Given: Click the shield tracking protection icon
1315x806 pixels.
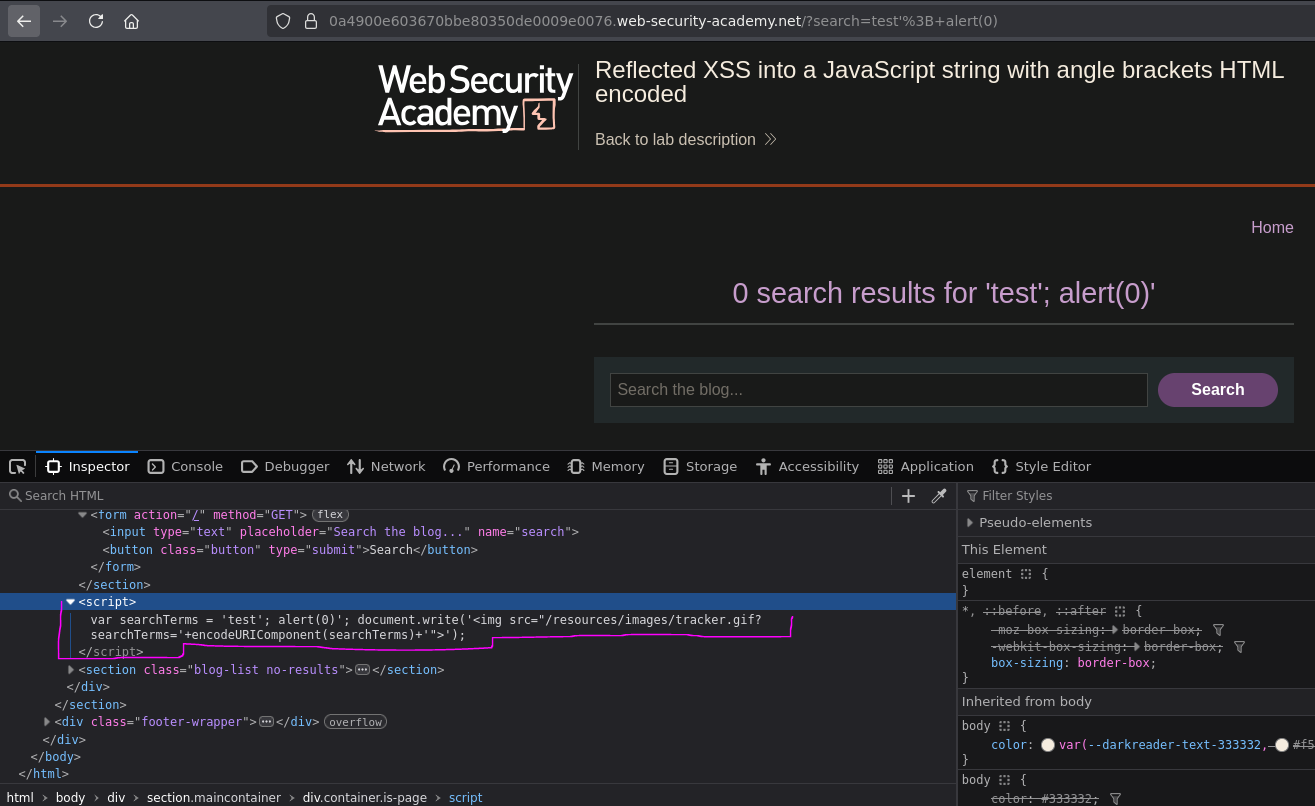Looking at the screenshot, I should tap(283, 21).
